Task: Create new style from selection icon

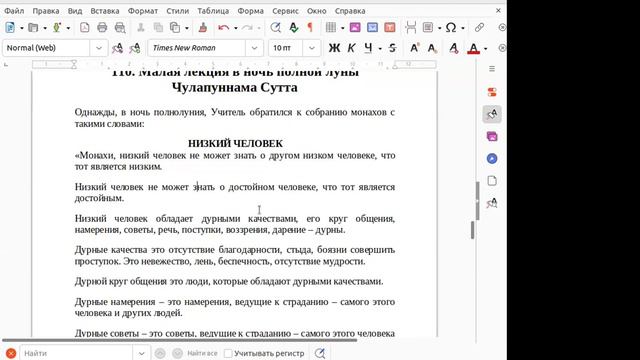Action: [x=135, y=48]
